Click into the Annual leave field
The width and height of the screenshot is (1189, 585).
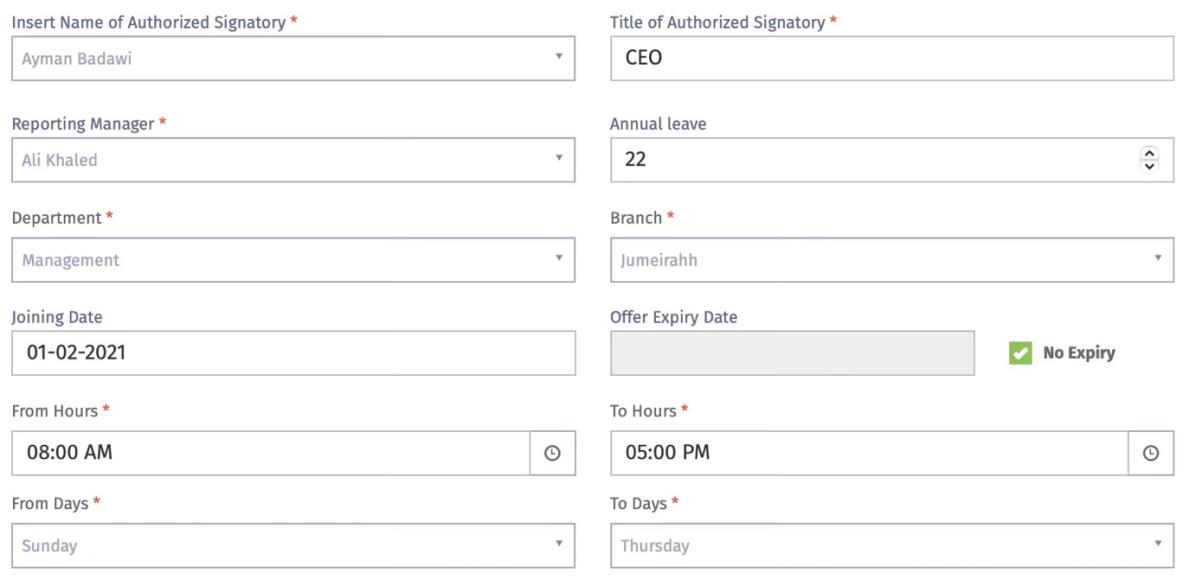870,160
